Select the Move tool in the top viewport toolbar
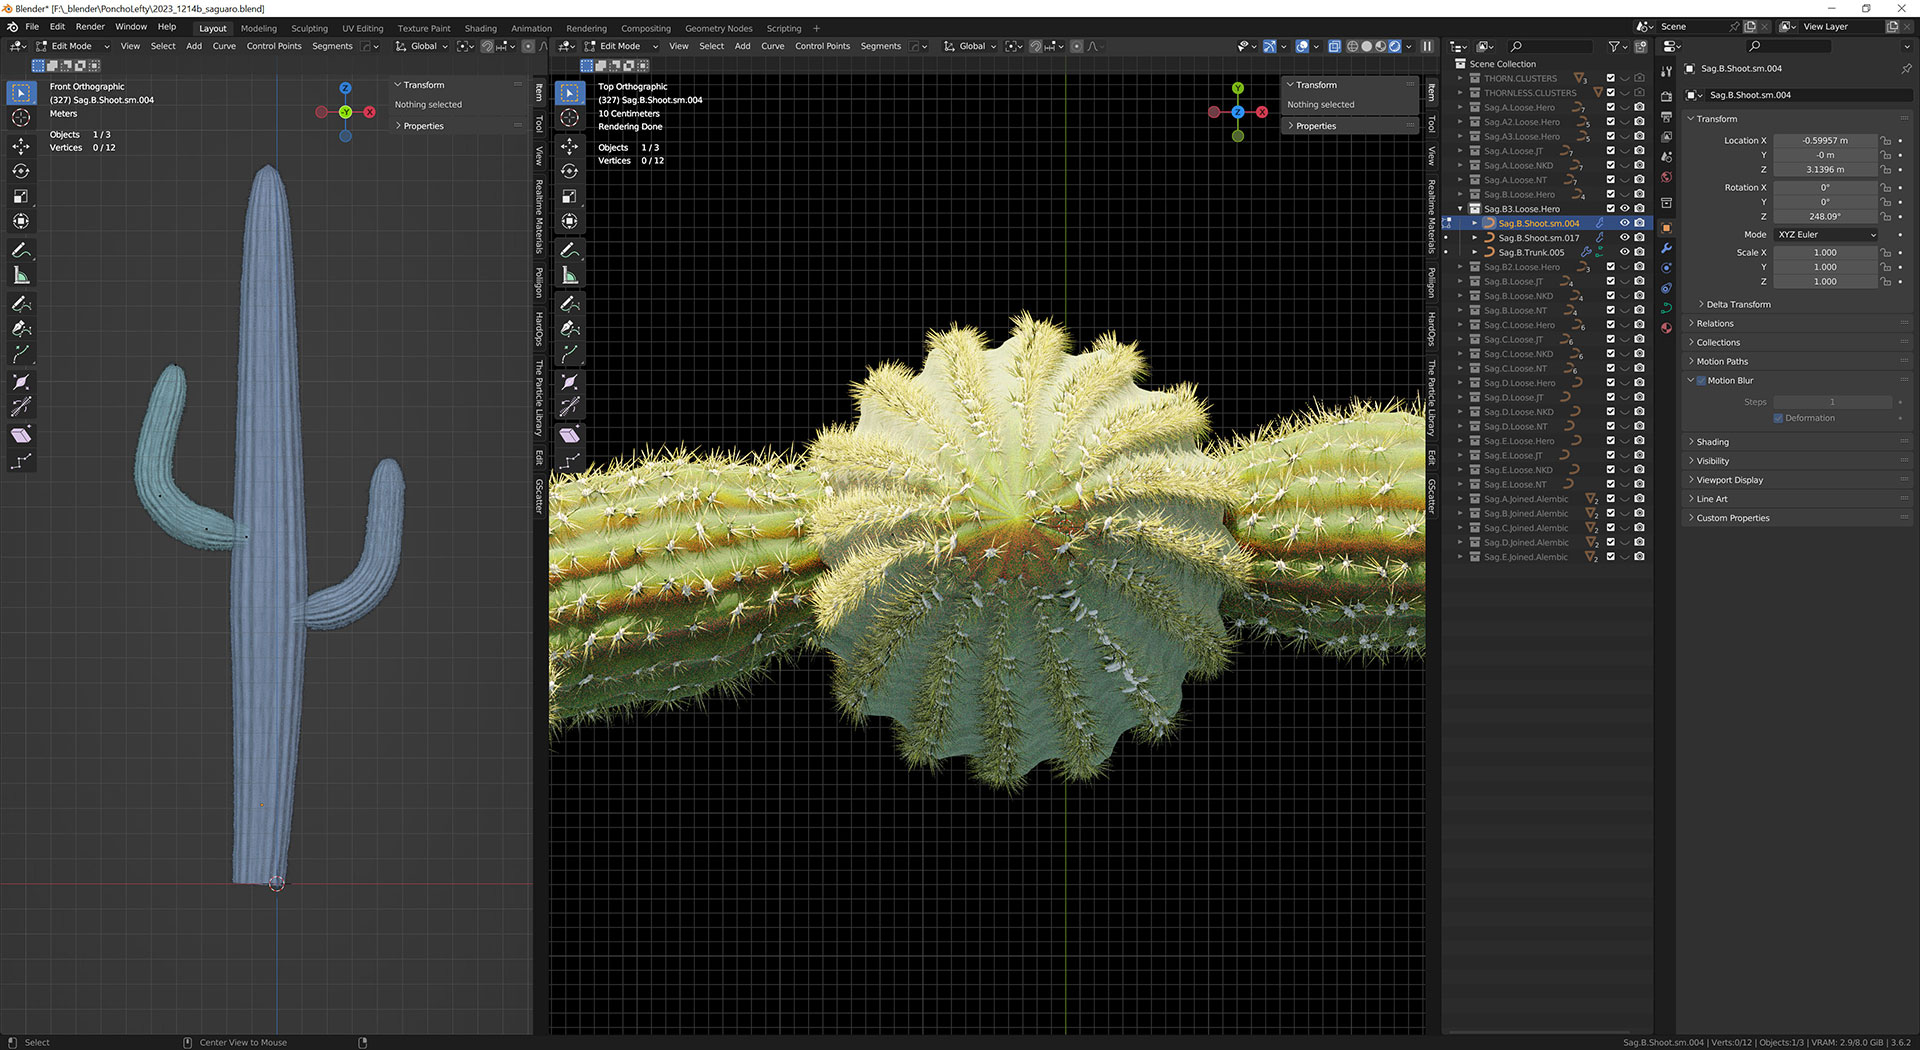 [570, 146]
